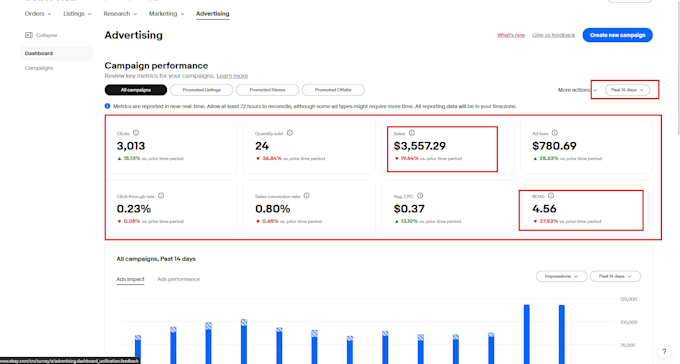Select the Promoted Offsite filter
Viewport: 680px width, 364px height.
tap(333, 90)
